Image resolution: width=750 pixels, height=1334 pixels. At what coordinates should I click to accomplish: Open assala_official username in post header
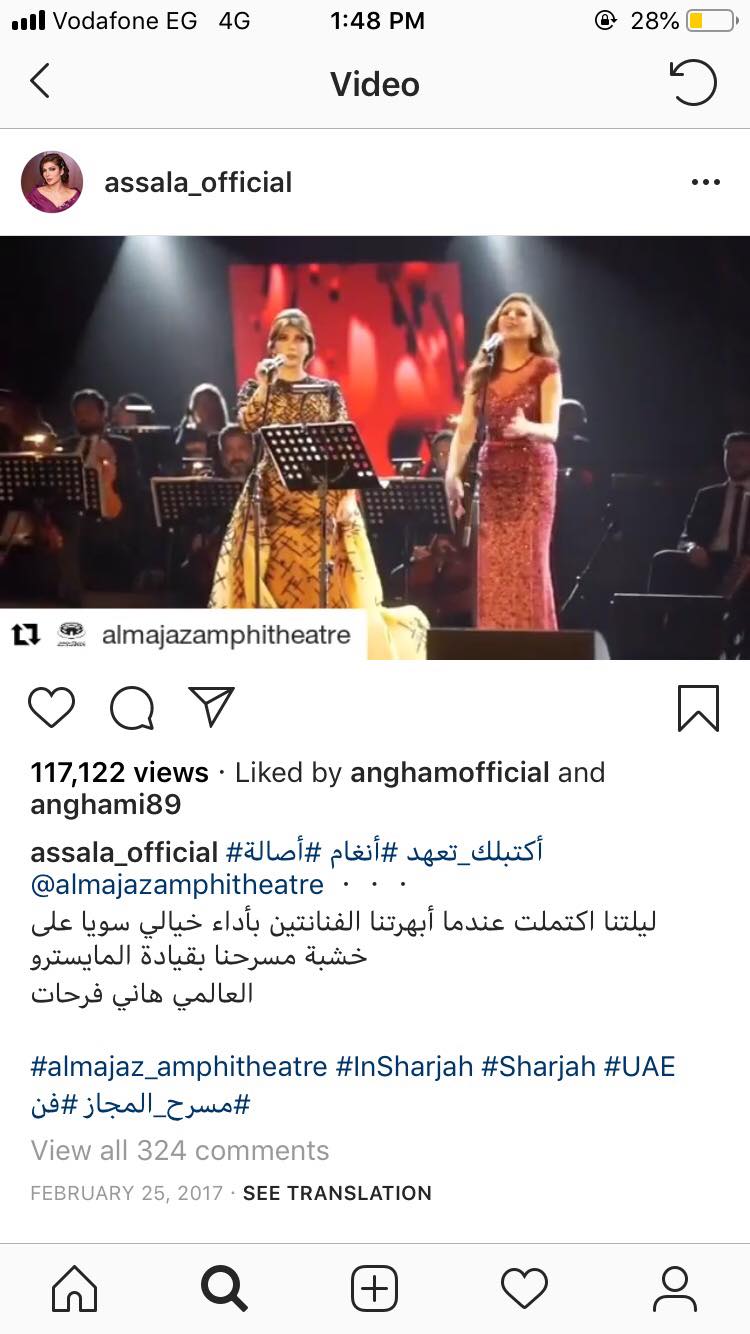[198, 182]
